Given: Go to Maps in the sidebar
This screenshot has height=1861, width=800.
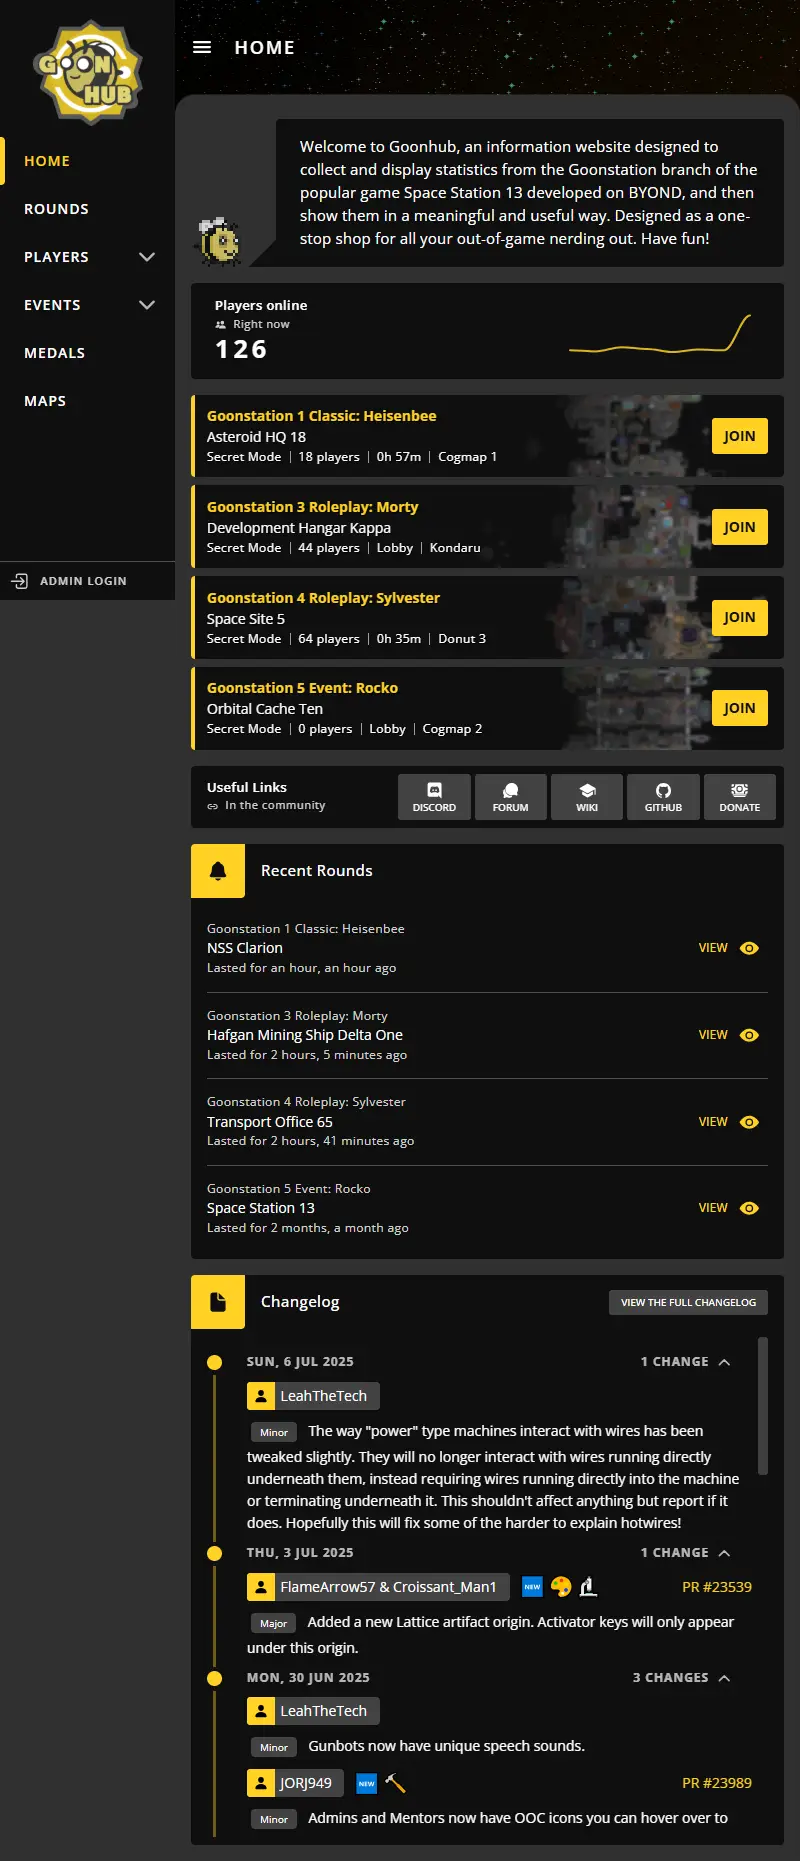Looking at the screenshot, I should coord(88,401).
